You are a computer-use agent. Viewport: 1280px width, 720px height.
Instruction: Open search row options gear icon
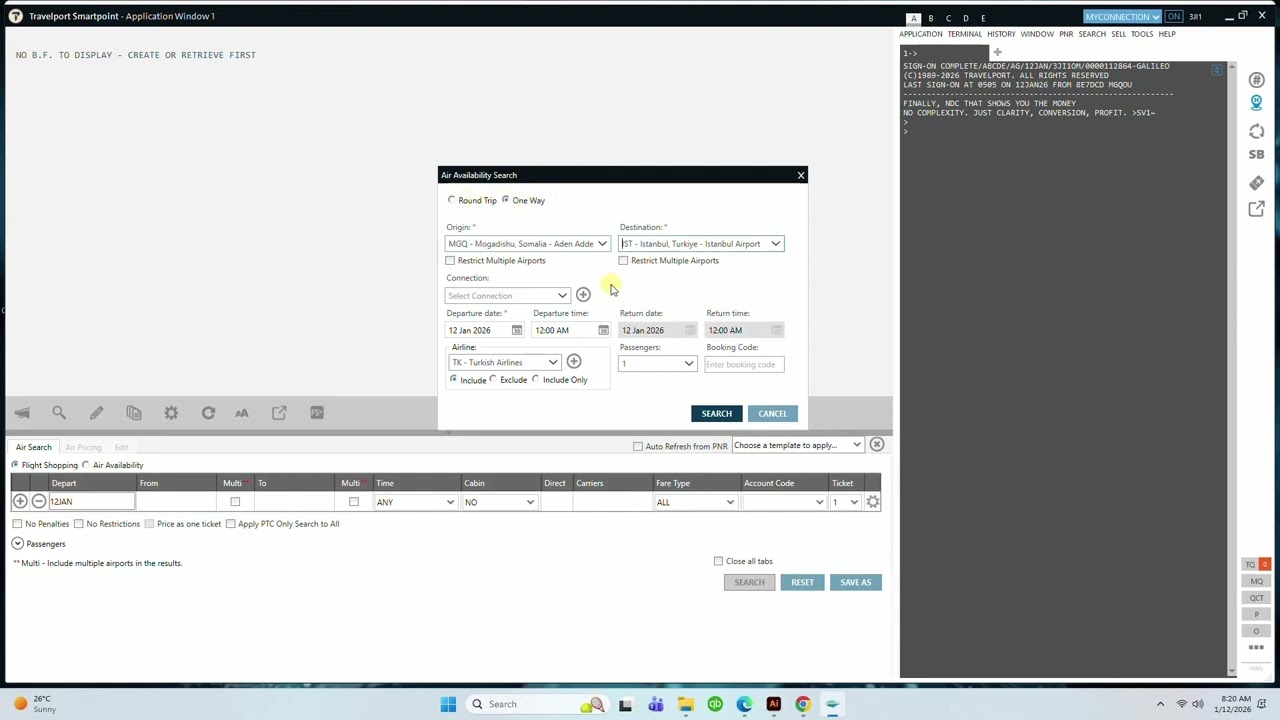[x=873, y=502]
